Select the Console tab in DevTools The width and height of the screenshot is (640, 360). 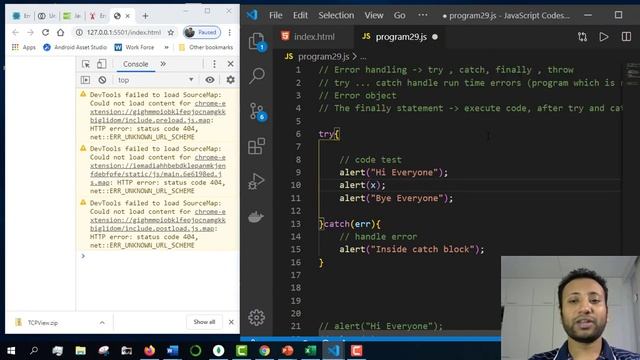tap(136, 64)
